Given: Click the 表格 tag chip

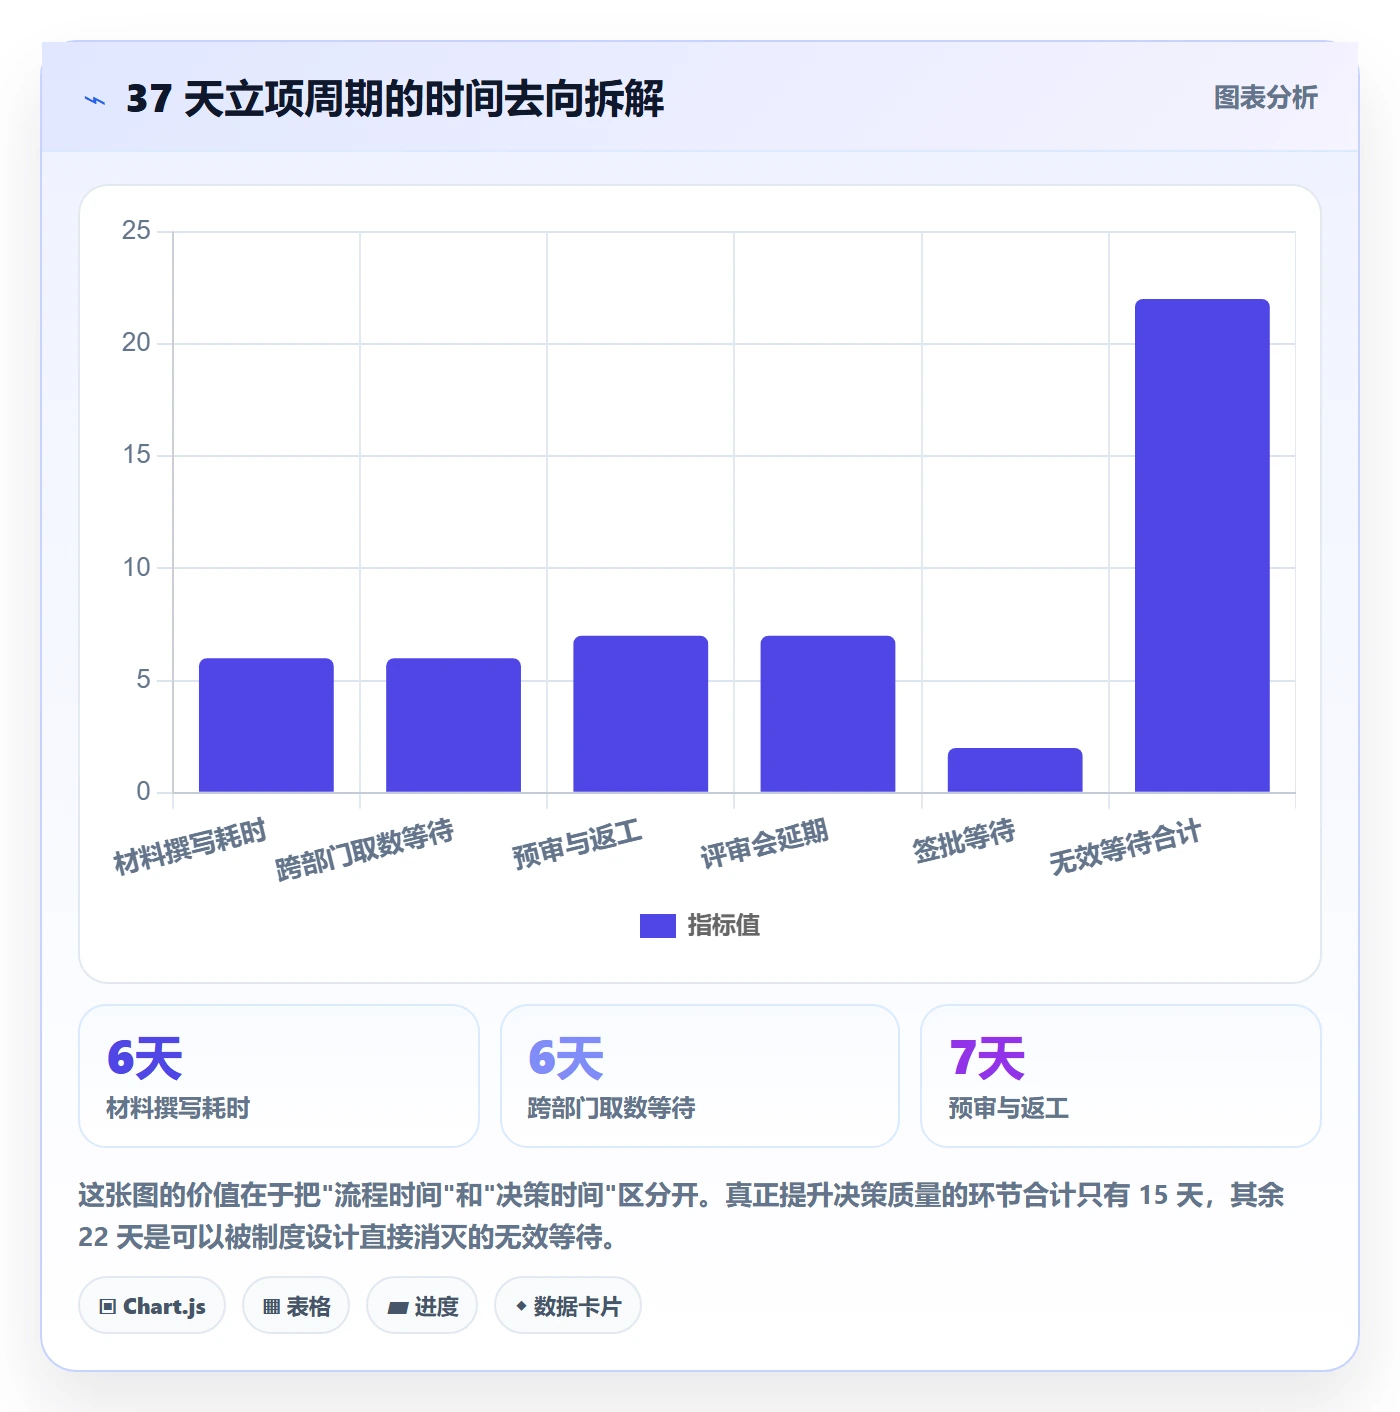Looking at the screenshot, I should (296, 1305).
